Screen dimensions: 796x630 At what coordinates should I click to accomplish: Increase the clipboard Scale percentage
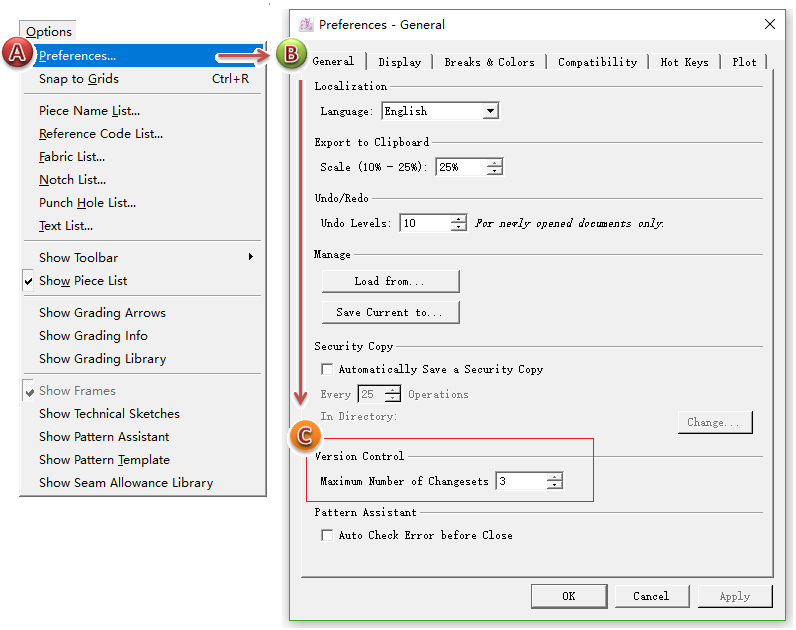coord(494,163)
